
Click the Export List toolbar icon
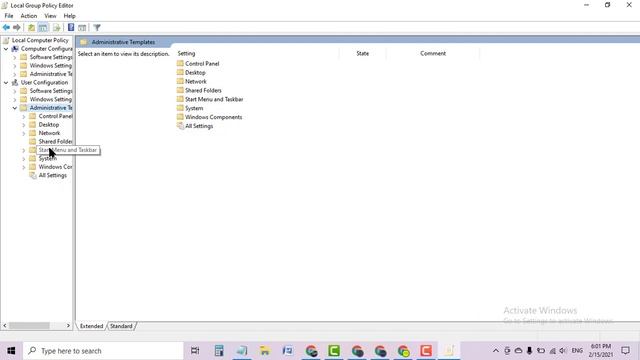(x=56, y=28)
